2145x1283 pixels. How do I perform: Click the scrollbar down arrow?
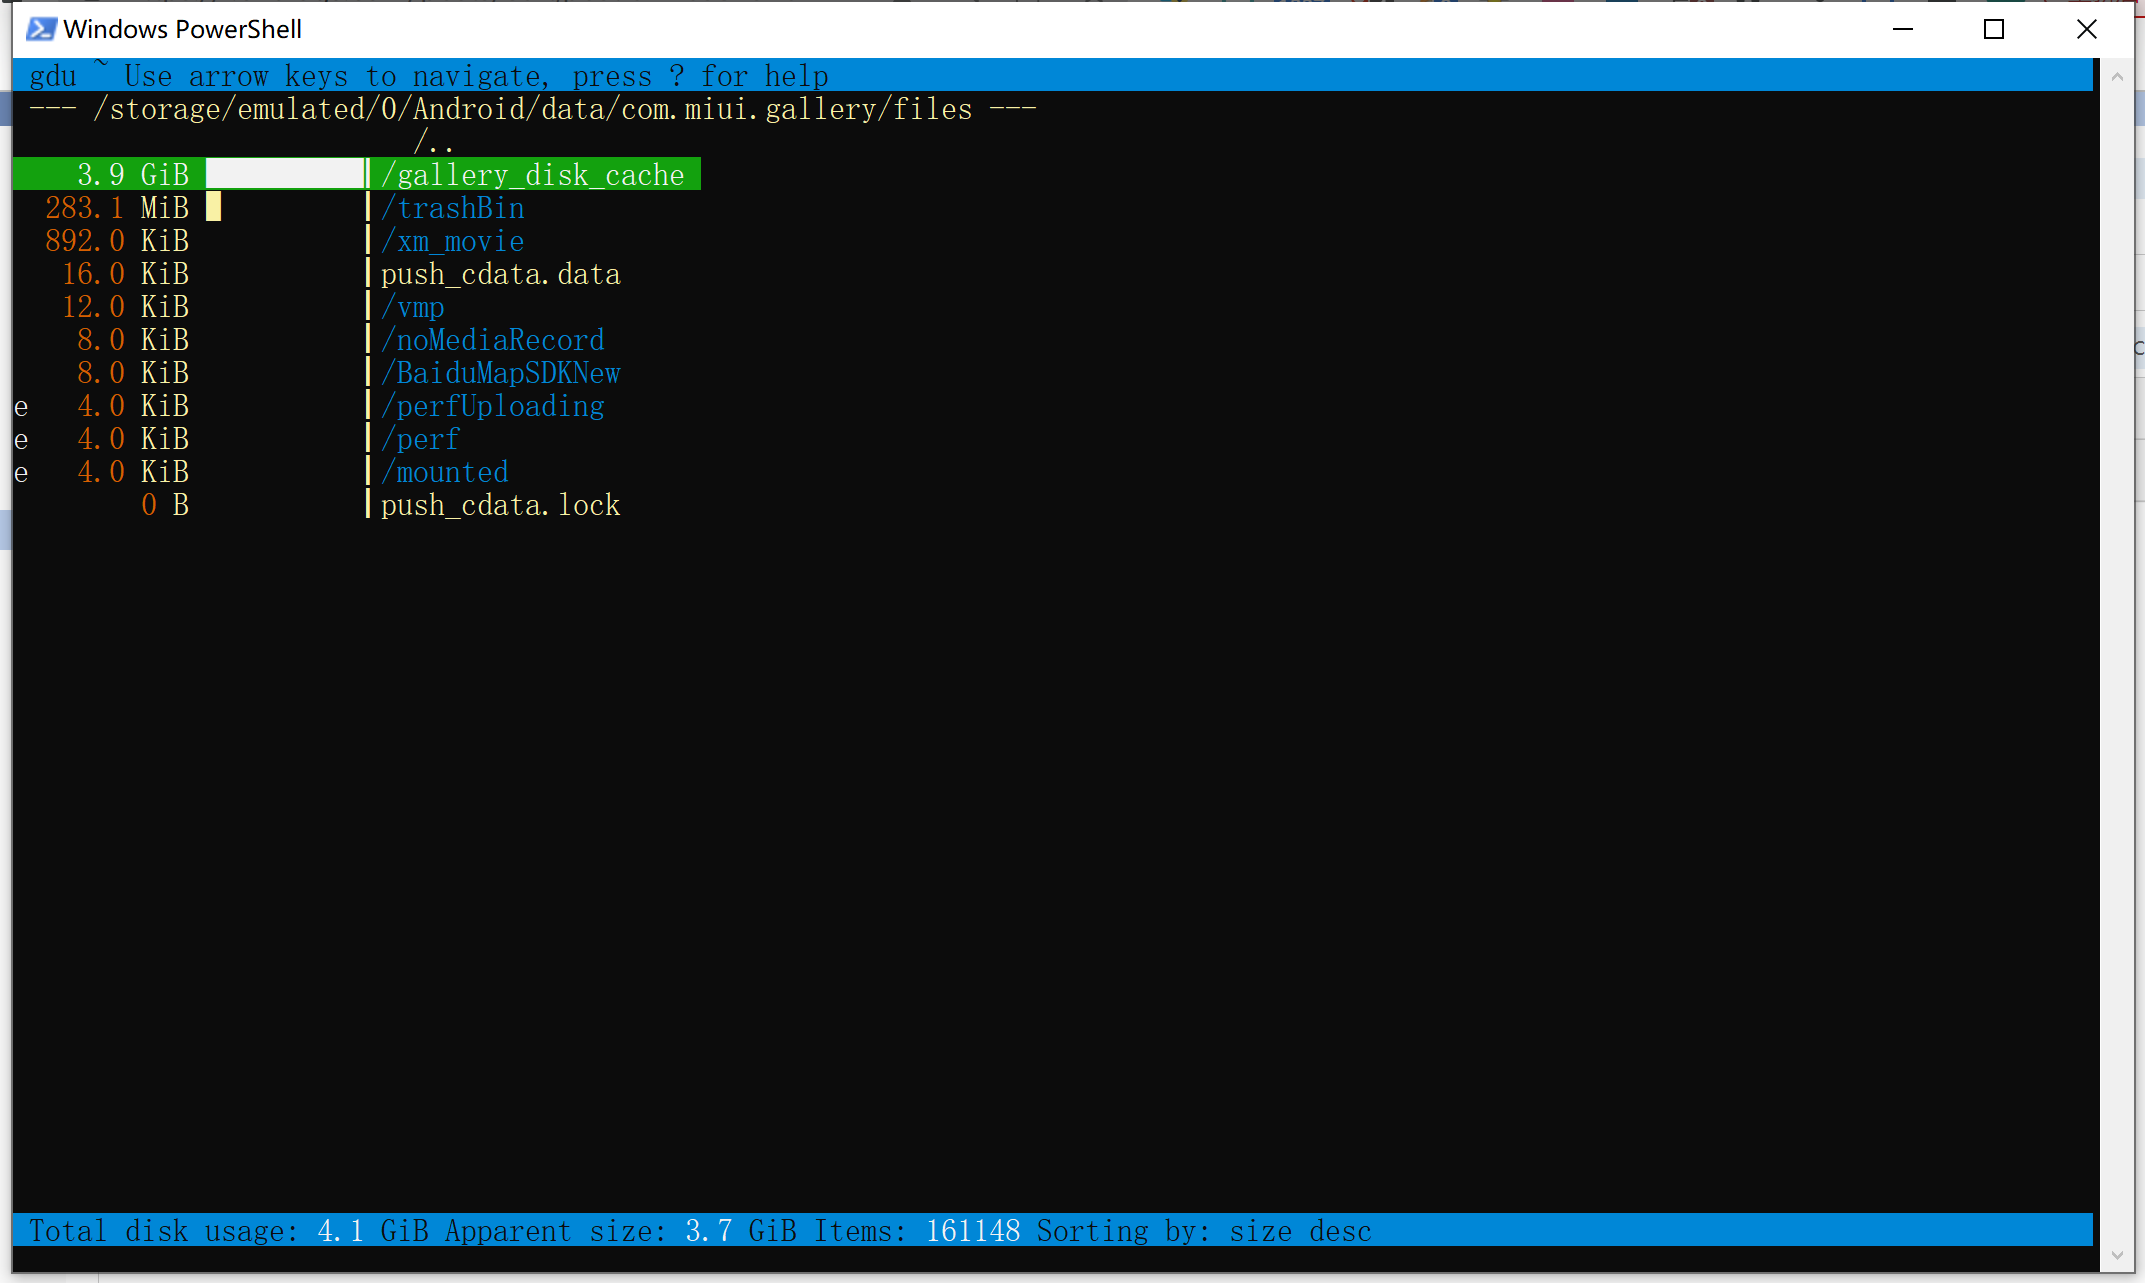(x=2117, y=1255)
